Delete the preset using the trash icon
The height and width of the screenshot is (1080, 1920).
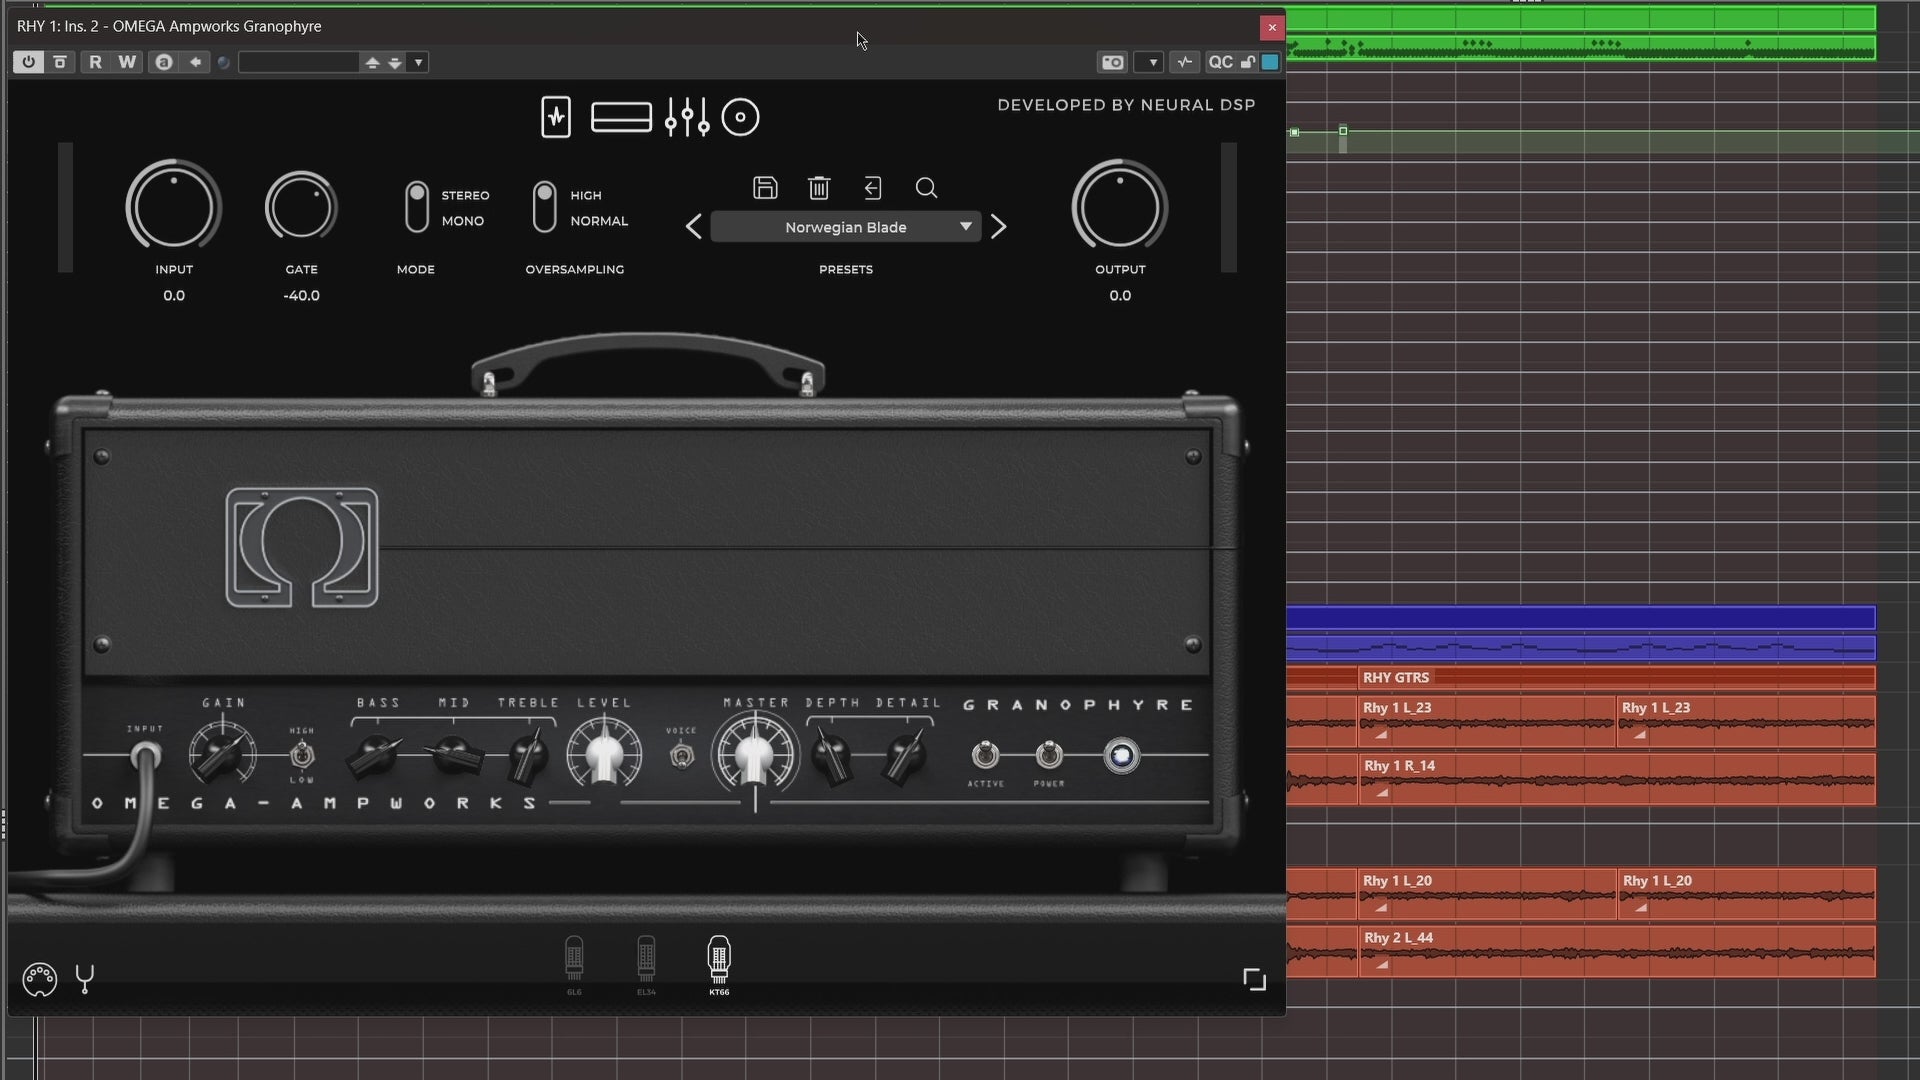tap(819, 187)
